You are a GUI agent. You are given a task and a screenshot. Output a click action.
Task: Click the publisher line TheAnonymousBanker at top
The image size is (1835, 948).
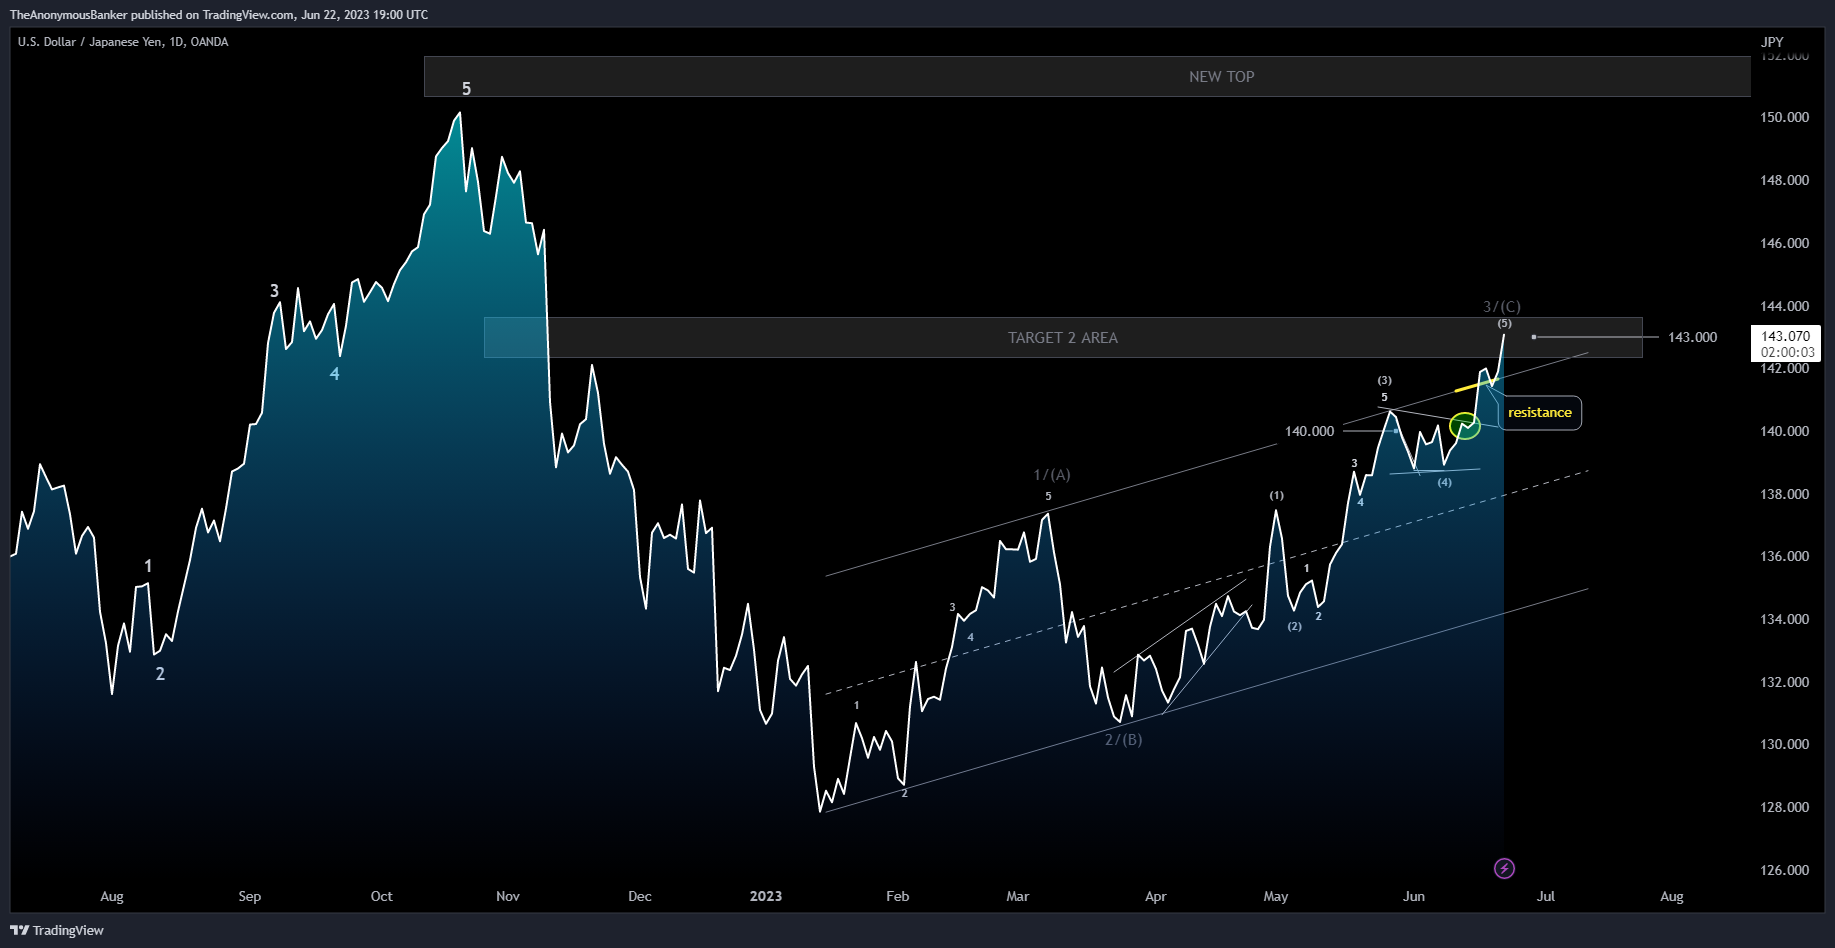click(219, 15)
